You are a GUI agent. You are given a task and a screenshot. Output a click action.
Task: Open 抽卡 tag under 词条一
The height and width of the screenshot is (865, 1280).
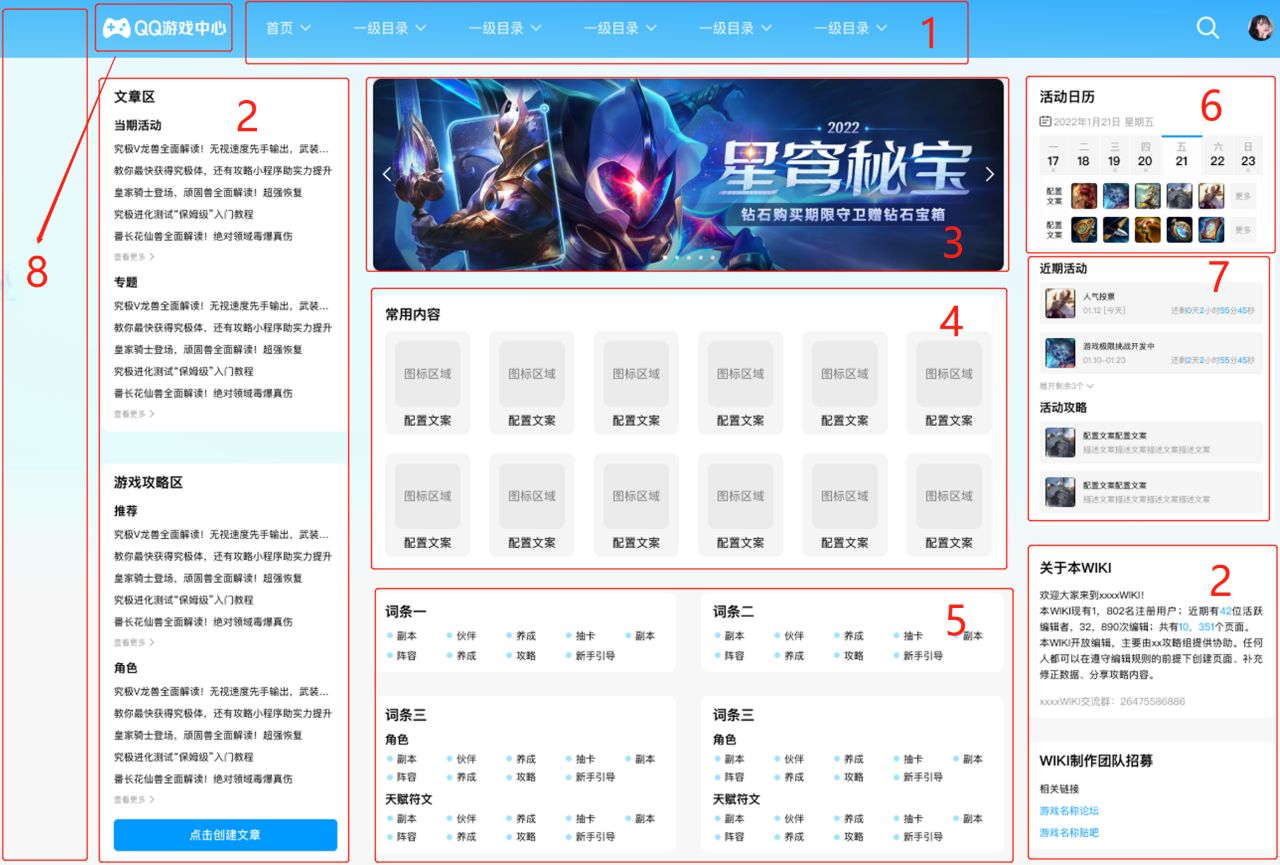586,636
